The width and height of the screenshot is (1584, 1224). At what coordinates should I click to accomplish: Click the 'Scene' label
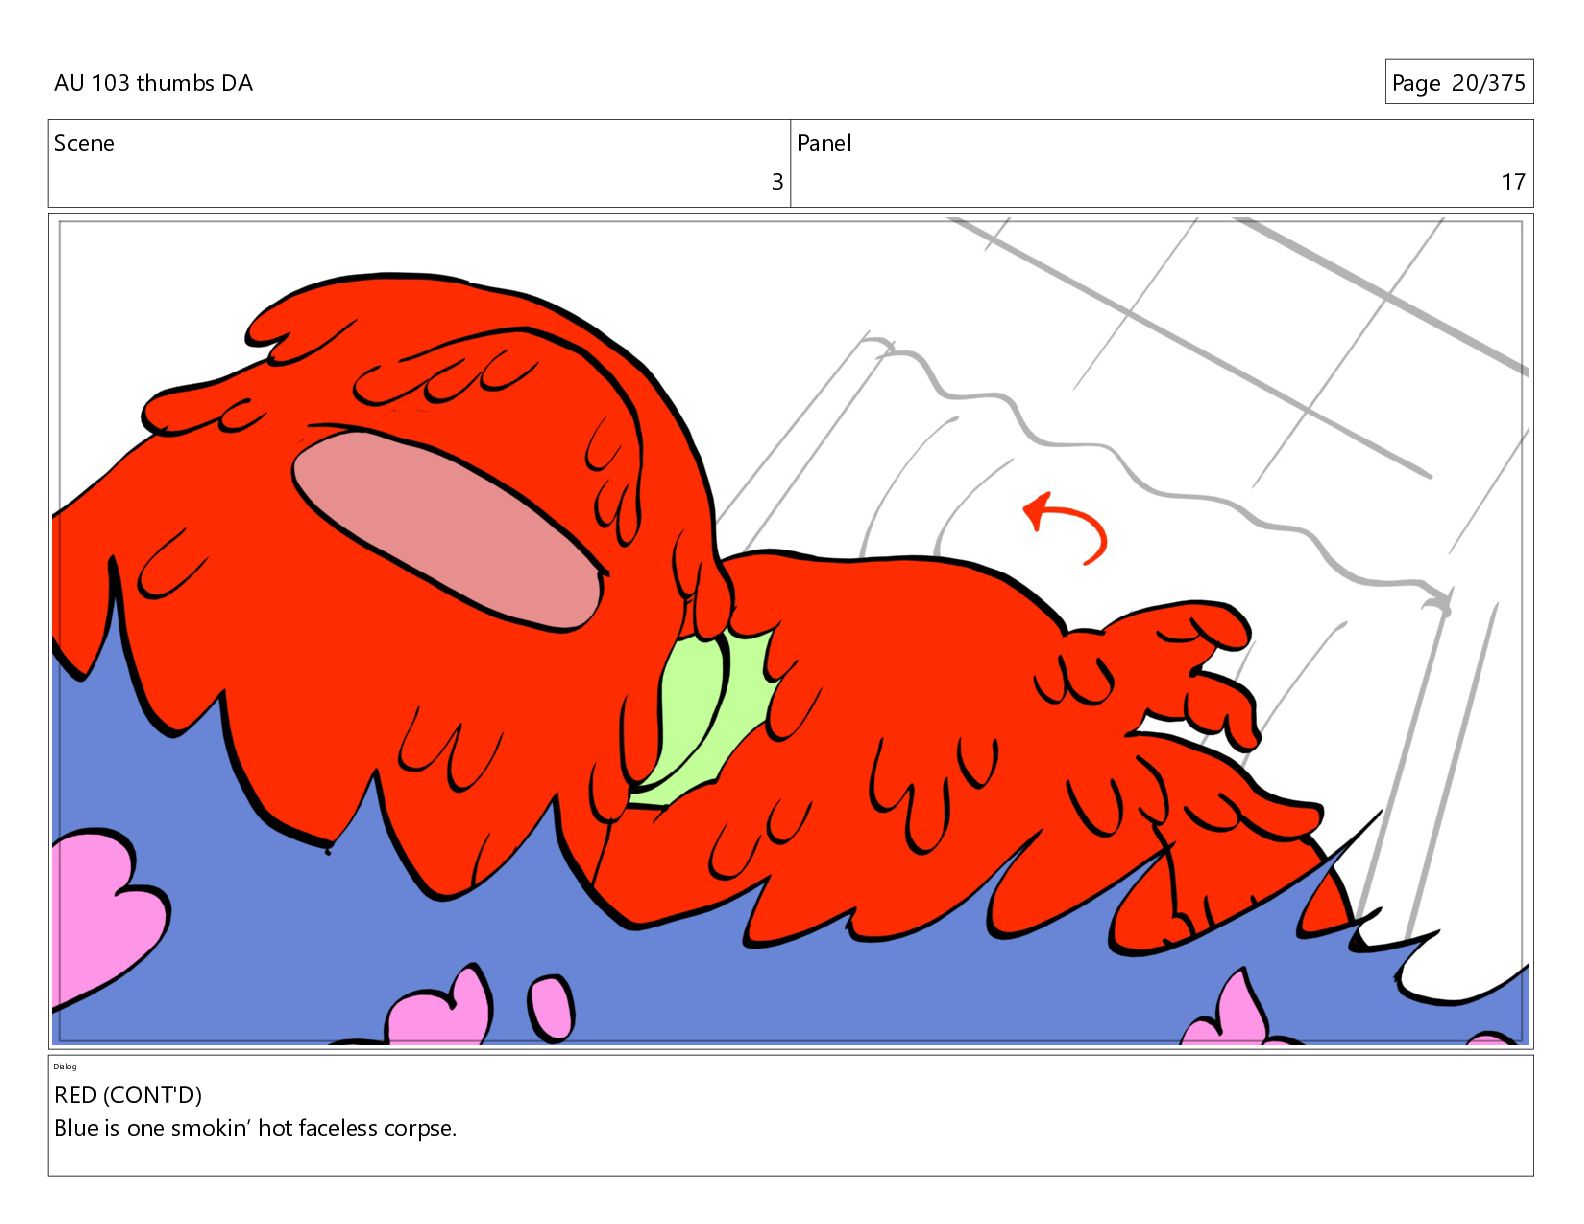pos(84,143)
